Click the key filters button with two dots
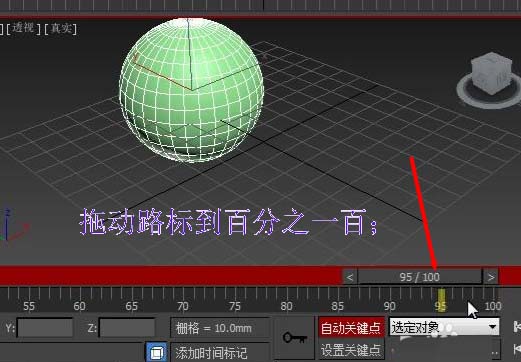 (x=495, y=350)
